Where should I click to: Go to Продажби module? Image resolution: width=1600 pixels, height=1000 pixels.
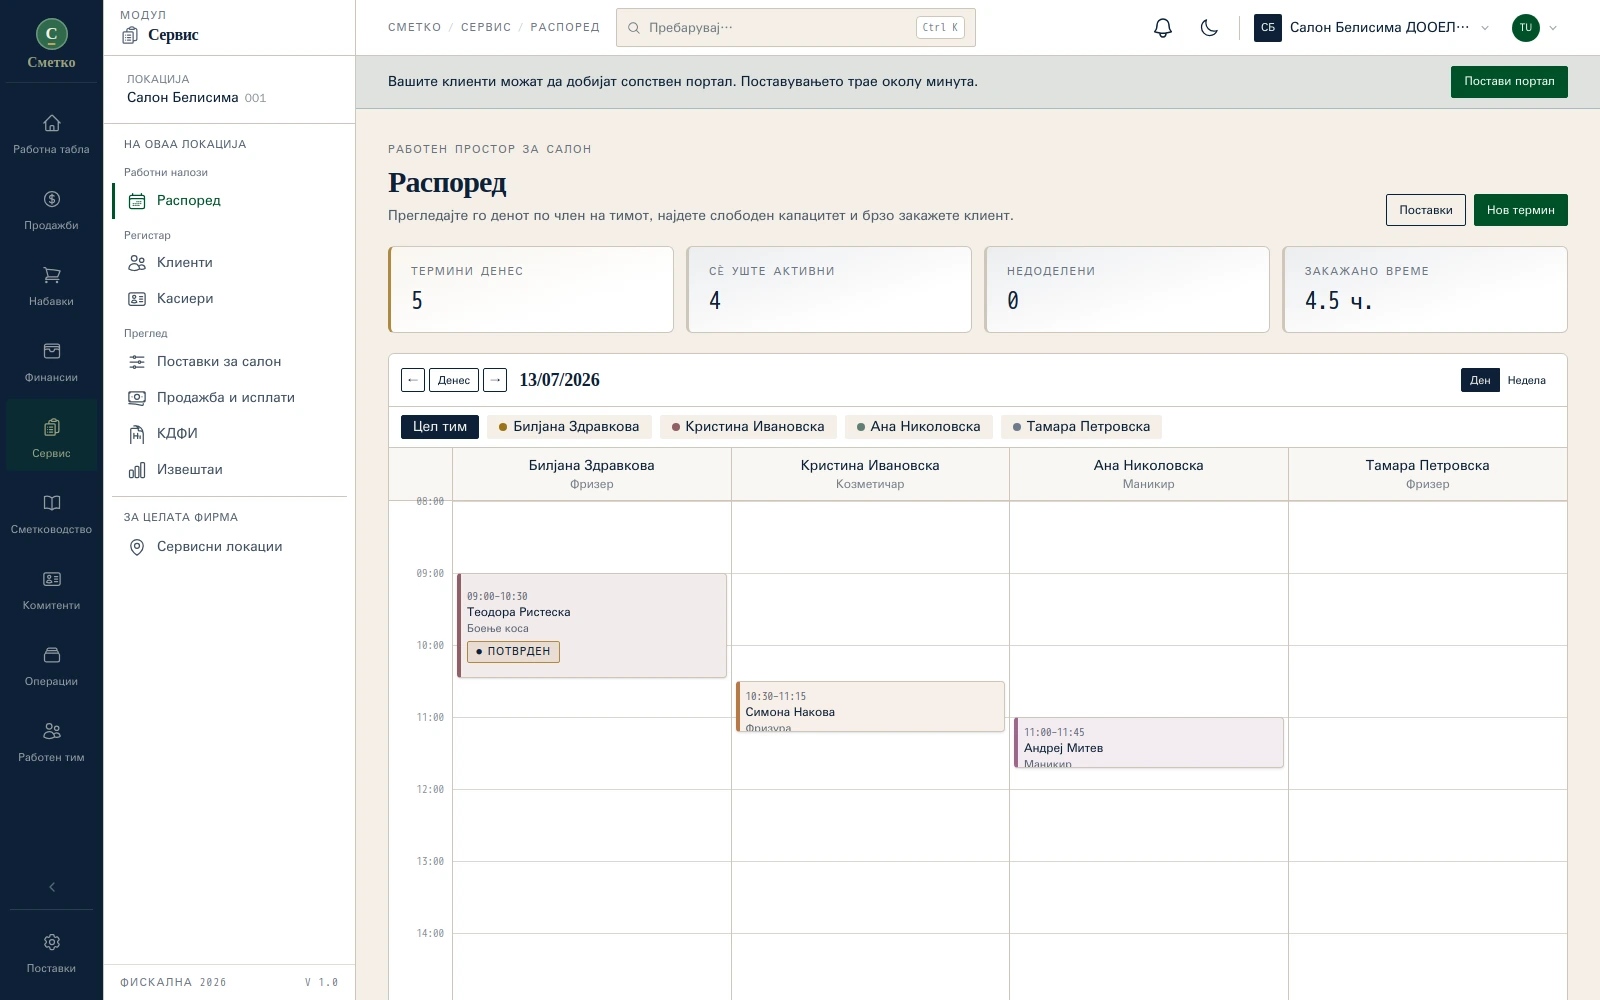(x=51, y=210)
